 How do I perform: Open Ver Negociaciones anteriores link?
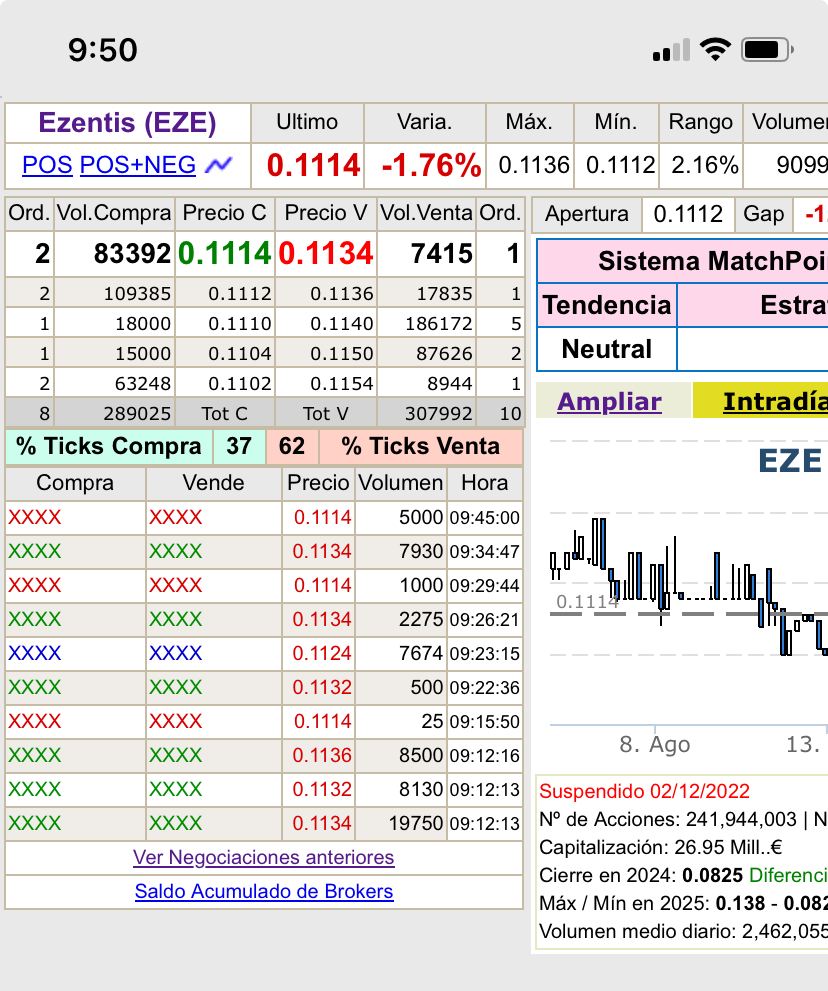point(264,857)
